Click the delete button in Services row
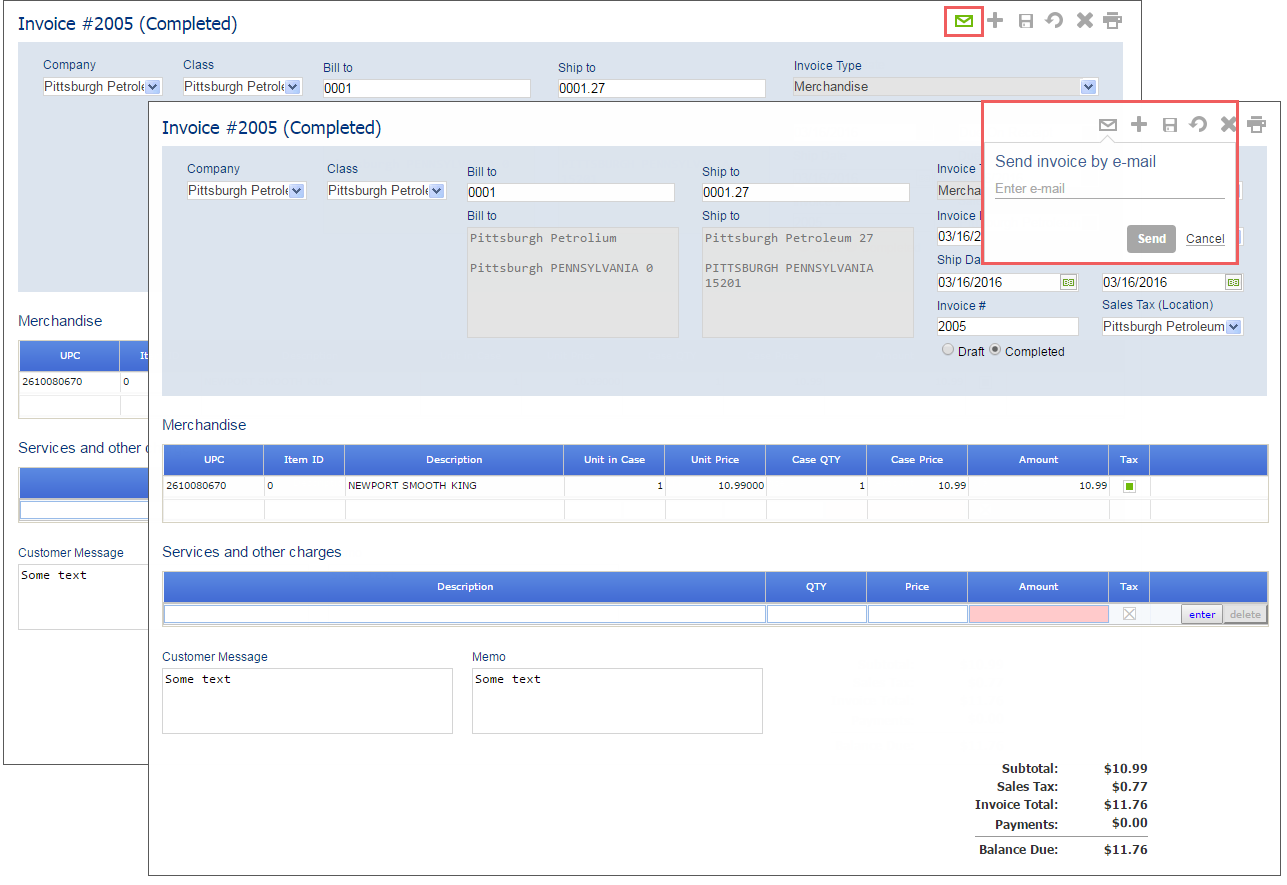 click(x=1245, y=614)
